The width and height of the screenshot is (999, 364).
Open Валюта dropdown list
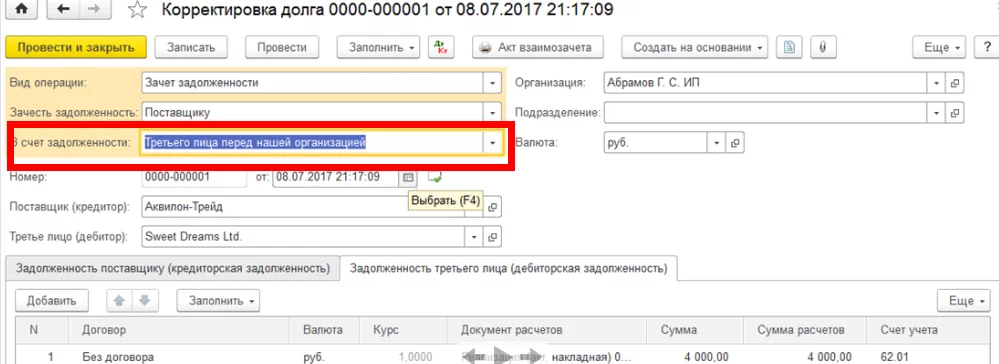pyautogui.click(x=717, y=143)
